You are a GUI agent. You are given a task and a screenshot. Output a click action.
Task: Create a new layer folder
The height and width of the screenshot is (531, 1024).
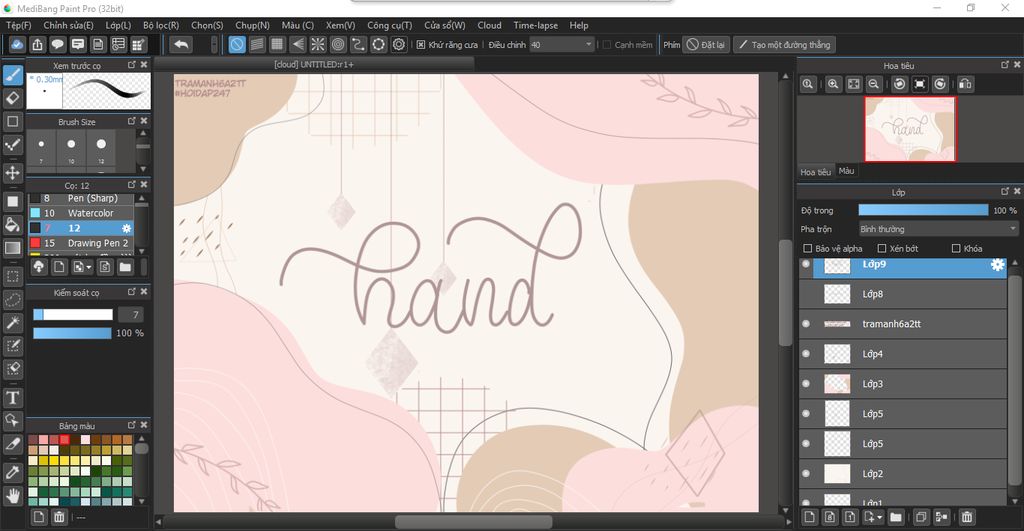pos(895,517)
